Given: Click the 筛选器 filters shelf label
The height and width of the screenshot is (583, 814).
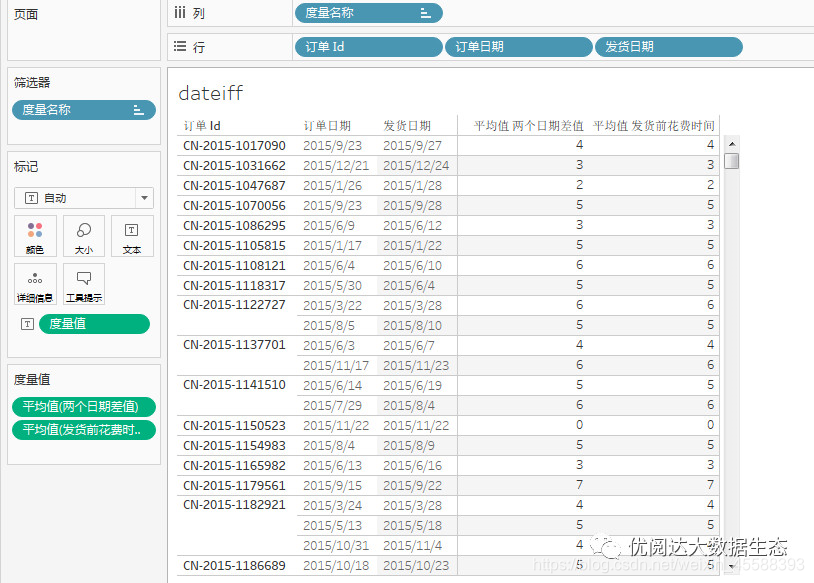Looking at the screenshot, I should 32,82.
